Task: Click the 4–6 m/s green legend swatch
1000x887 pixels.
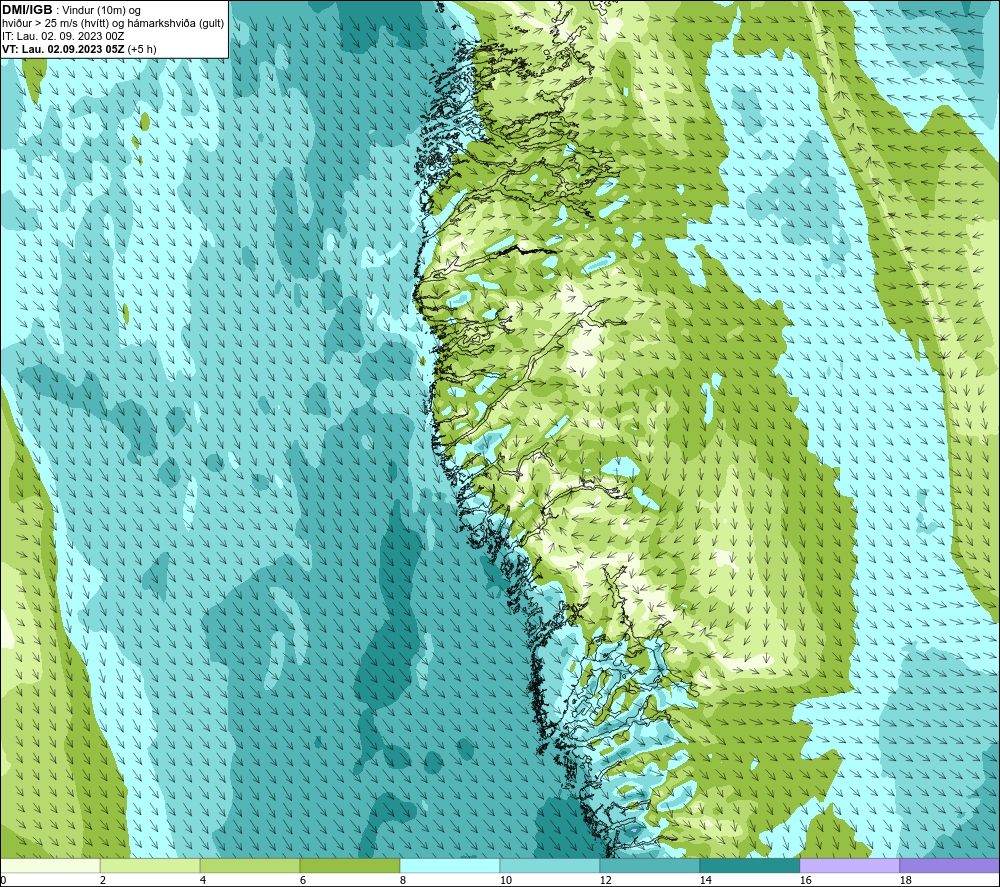Action: (x=250, y=865)
